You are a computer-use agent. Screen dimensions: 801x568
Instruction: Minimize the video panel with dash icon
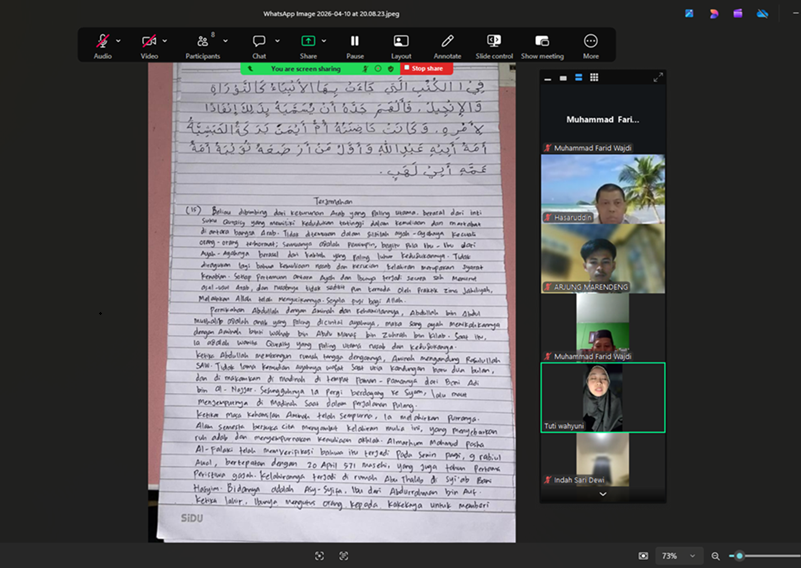point(548,78)
